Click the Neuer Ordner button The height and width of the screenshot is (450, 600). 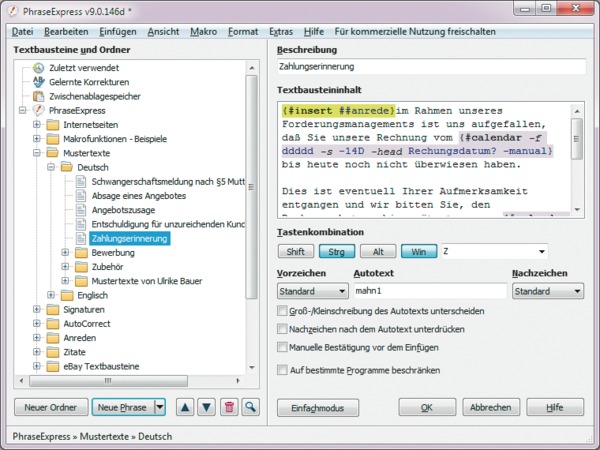tap(51, 407)
